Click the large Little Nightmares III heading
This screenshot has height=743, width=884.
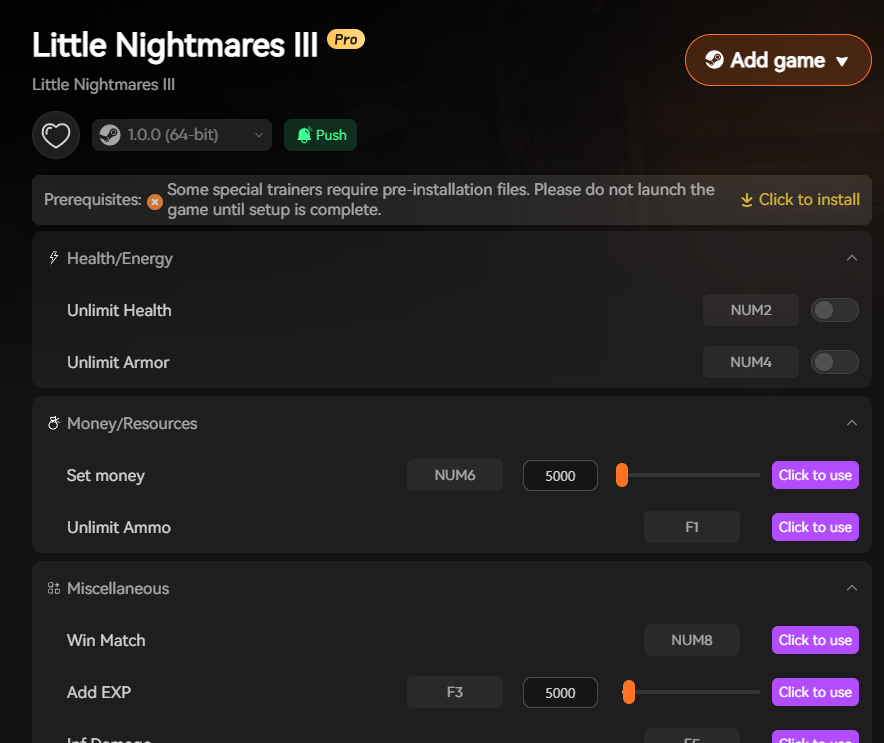pyautogui.click(x=175, y=45)
